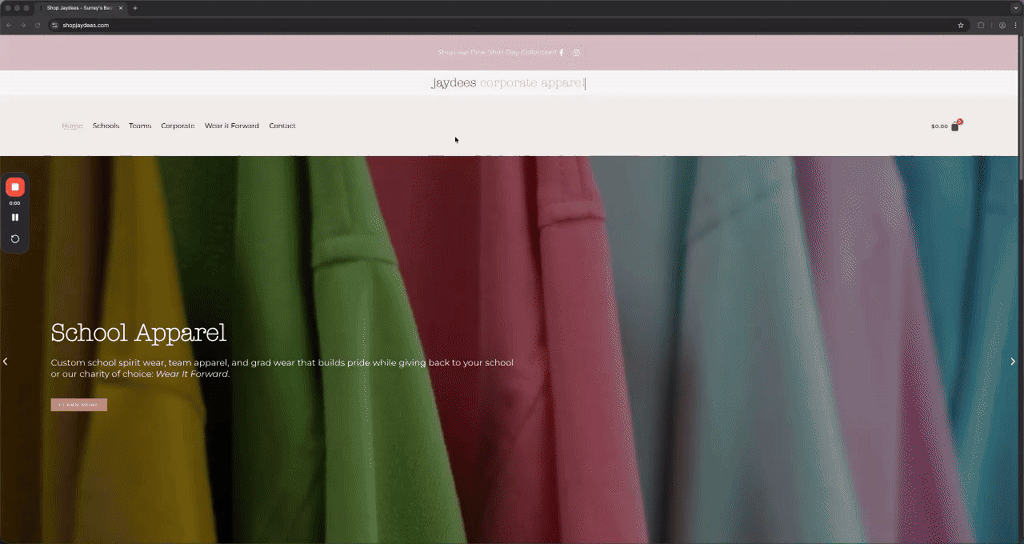Viewport: 1024px width, 544px height.
Task: Open the Contact menu item
Action: coord(282,126)
